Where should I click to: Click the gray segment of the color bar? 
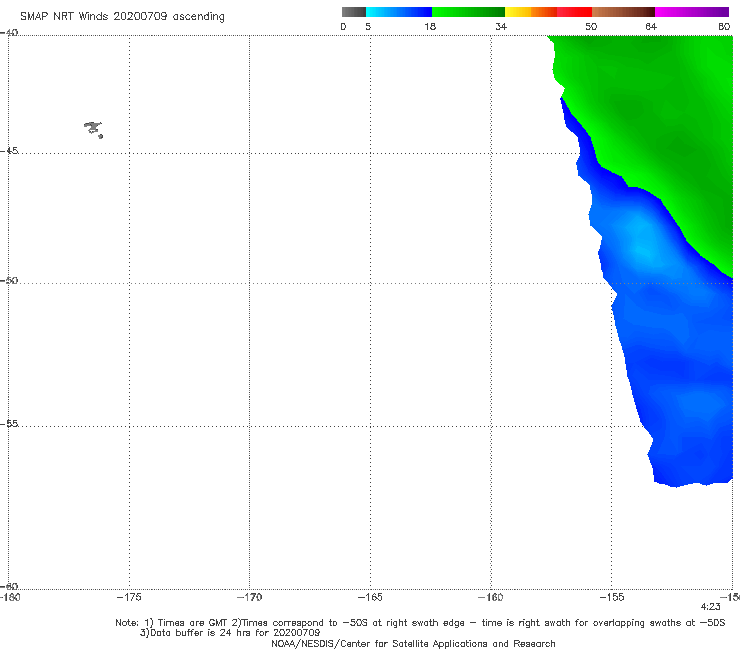pyautogui.click(x=353, y=12)
